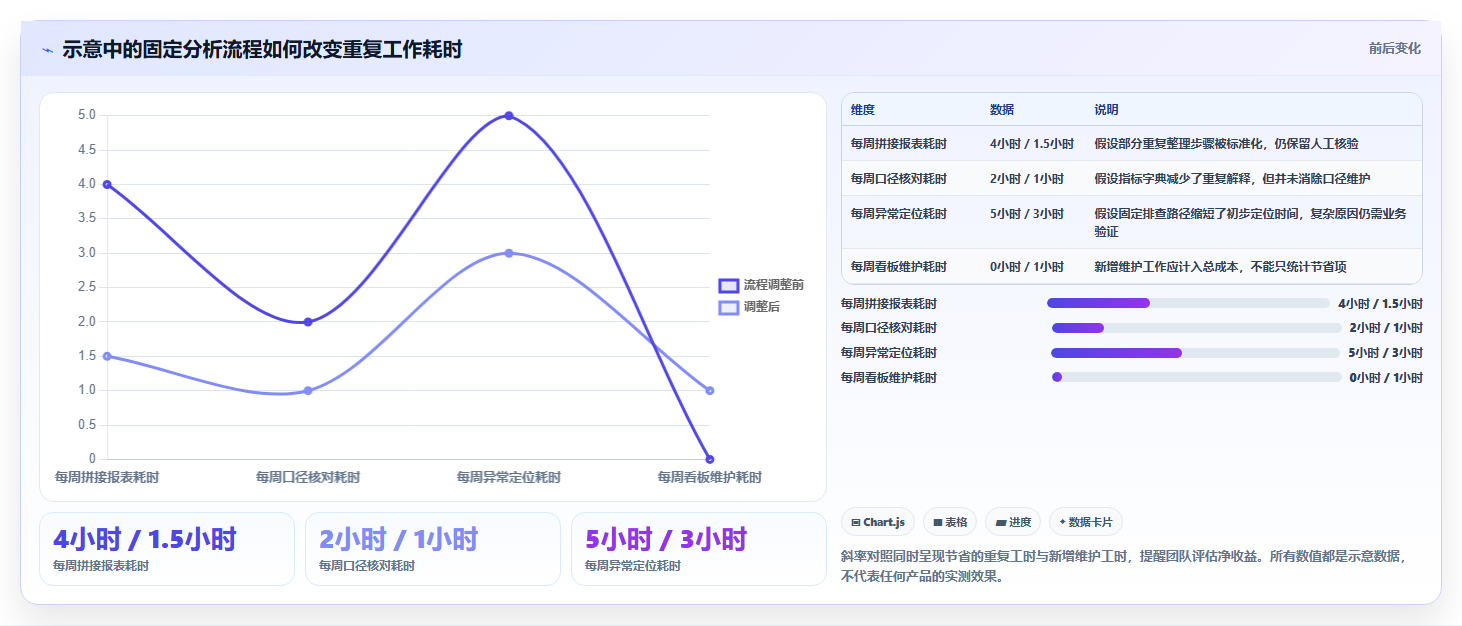The width and height of the screenshot is (1462, 626).
Task: Click the 每周异常定位耗时 progress bar
Action: (1196, 353)
